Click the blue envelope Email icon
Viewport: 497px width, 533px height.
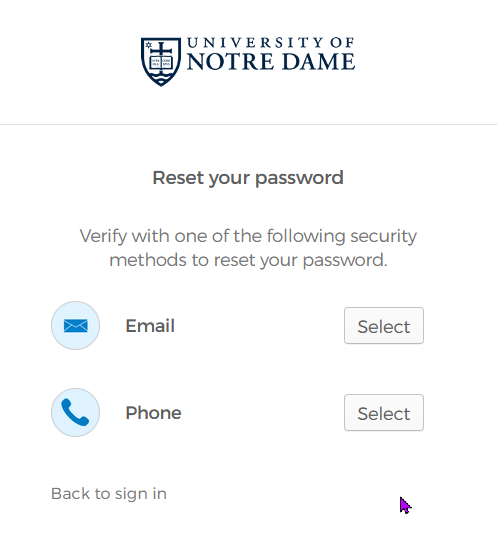(75, 326)
